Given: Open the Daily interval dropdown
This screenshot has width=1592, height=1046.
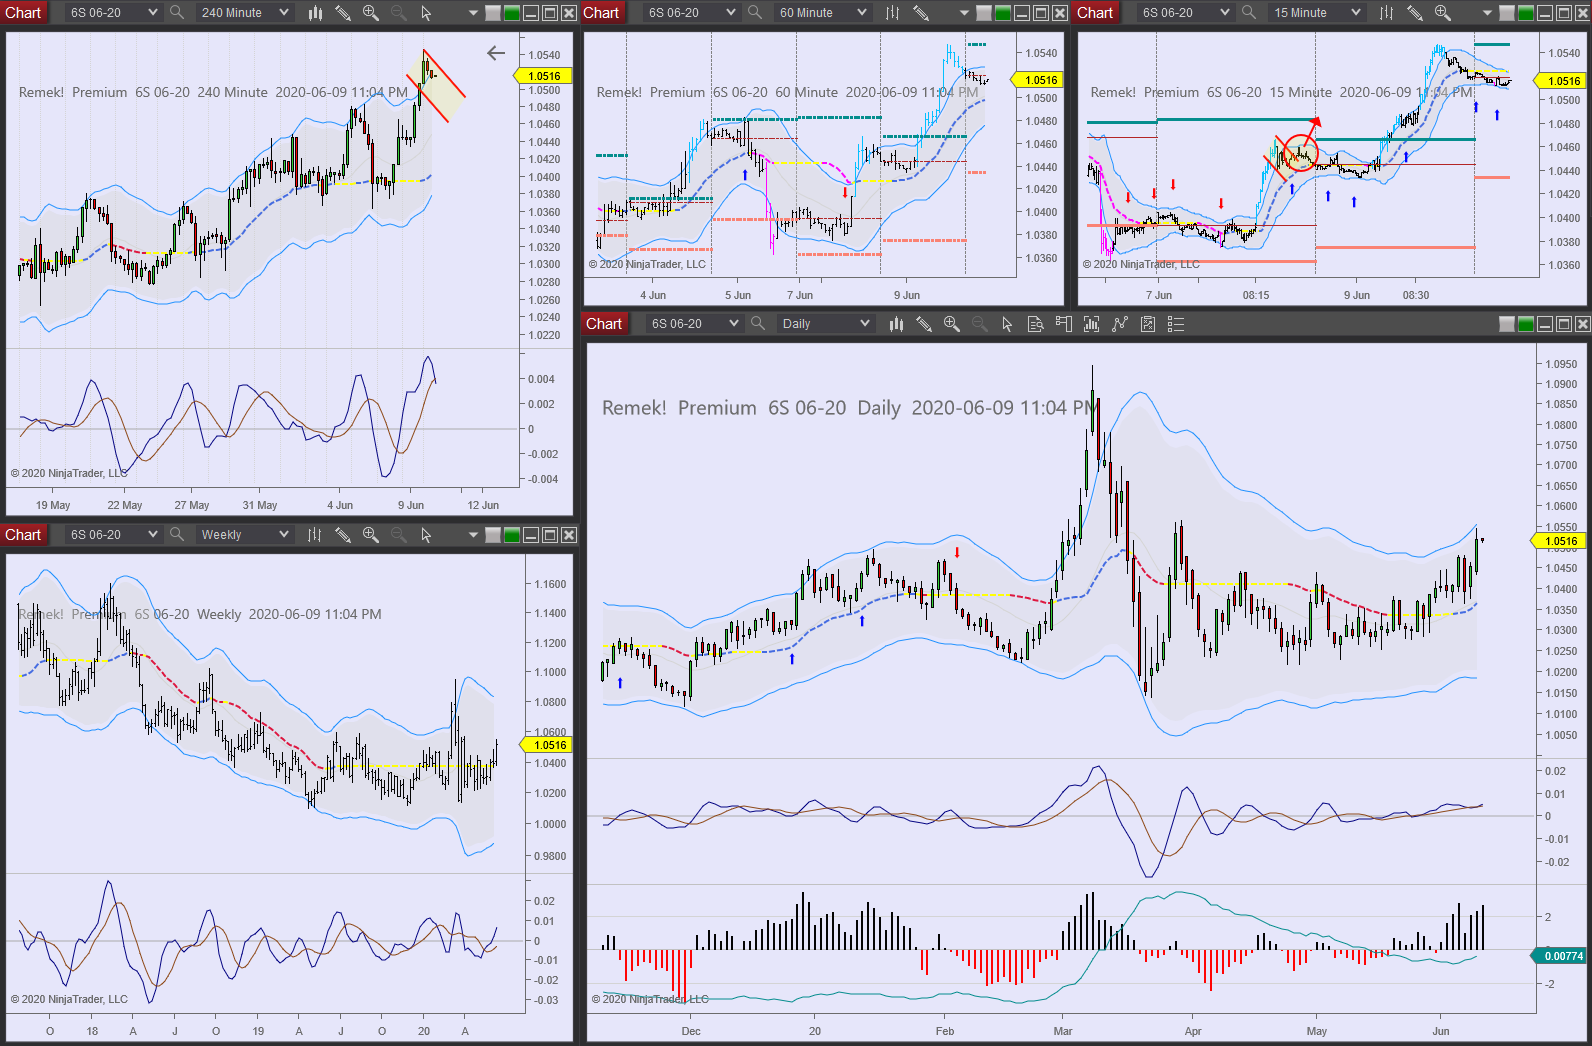Looking at the screenshot, I should tap(824, 324).
